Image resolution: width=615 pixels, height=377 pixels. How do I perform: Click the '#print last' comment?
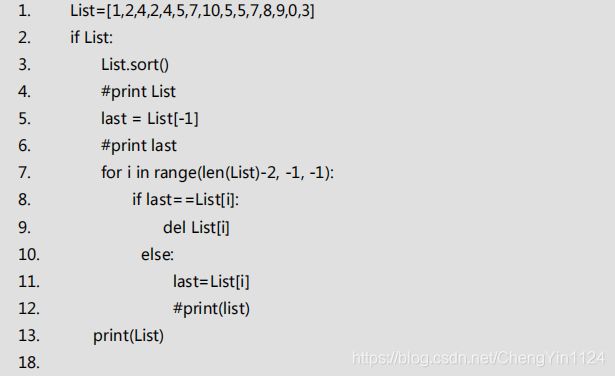[x=139, y=146]
